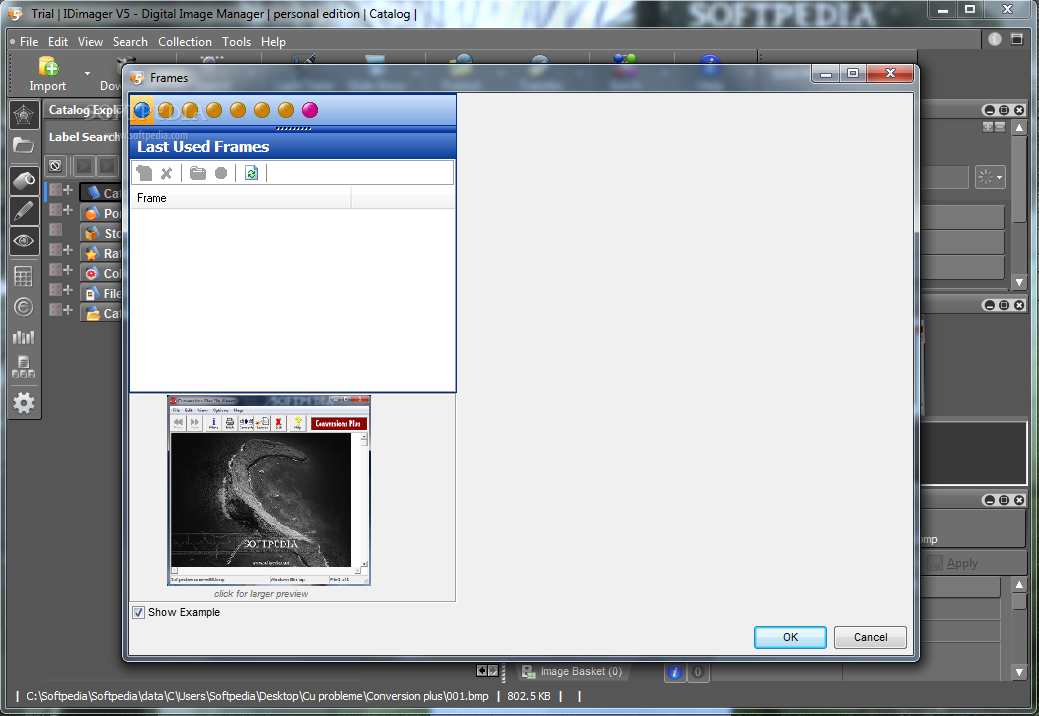Click the gray circle icon in Frames toolbar
The image size is (1039, 716).
coord(221,173)
